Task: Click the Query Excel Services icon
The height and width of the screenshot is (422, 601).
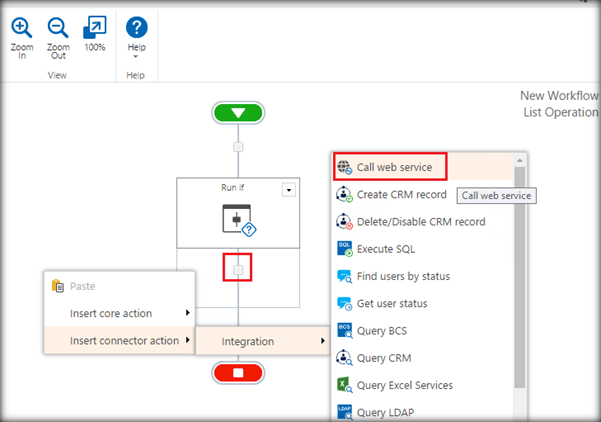Action: (345, 385)
